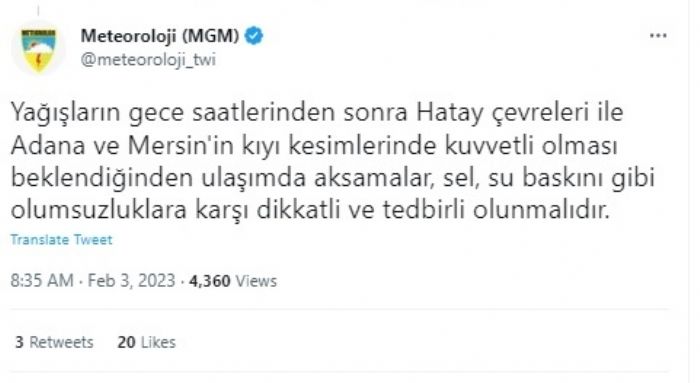Show the 3 Retweets list
The image size is (700, 383).
point(54,342)
